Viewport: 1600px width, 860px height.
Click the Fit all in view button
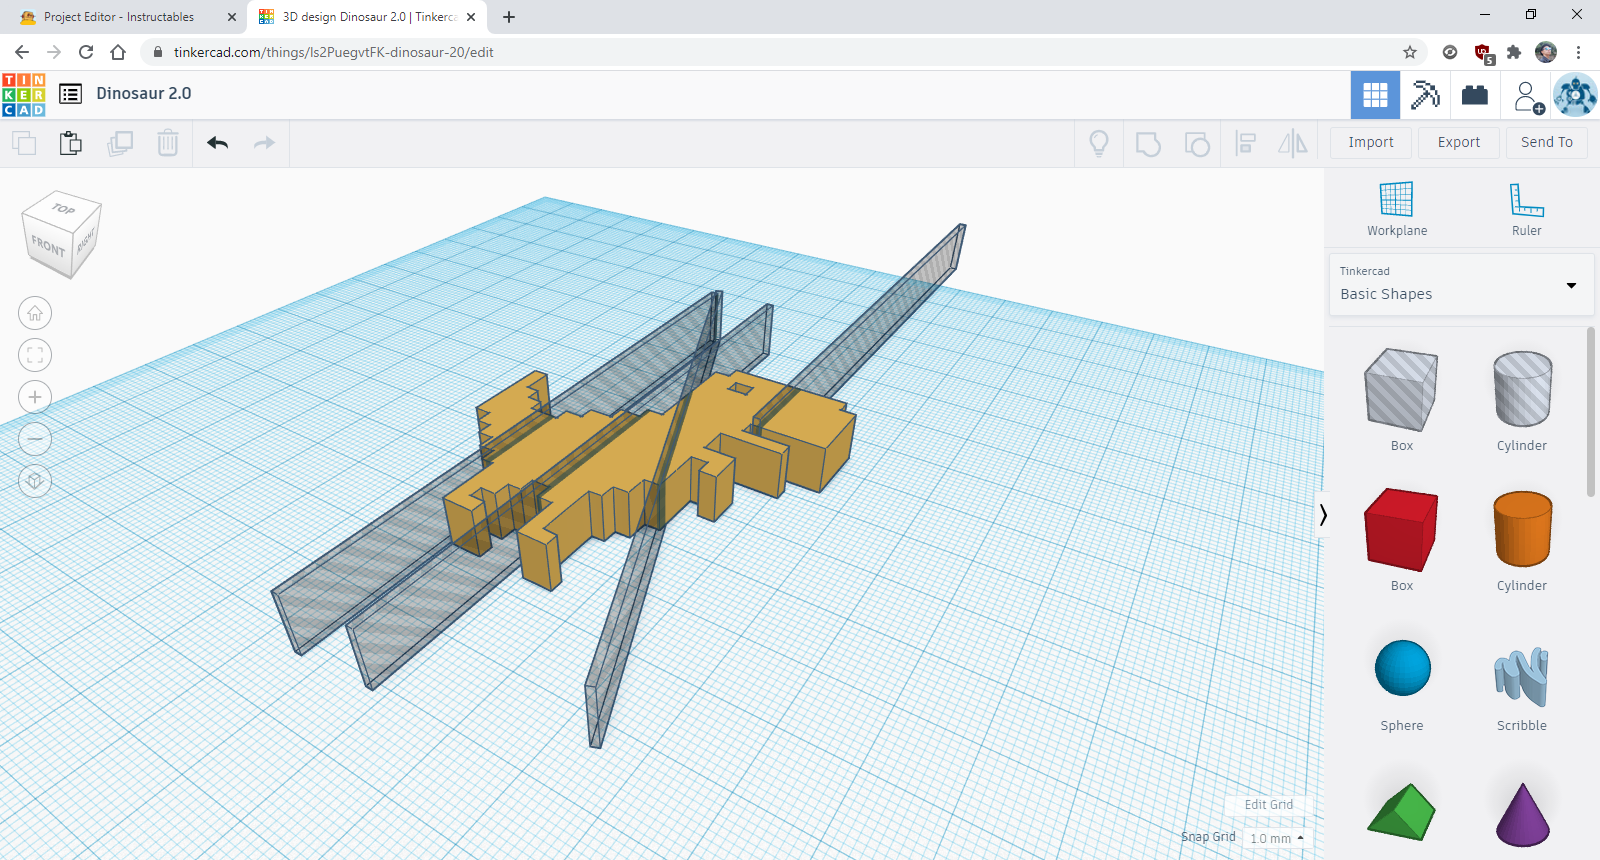tap(35, 355)
